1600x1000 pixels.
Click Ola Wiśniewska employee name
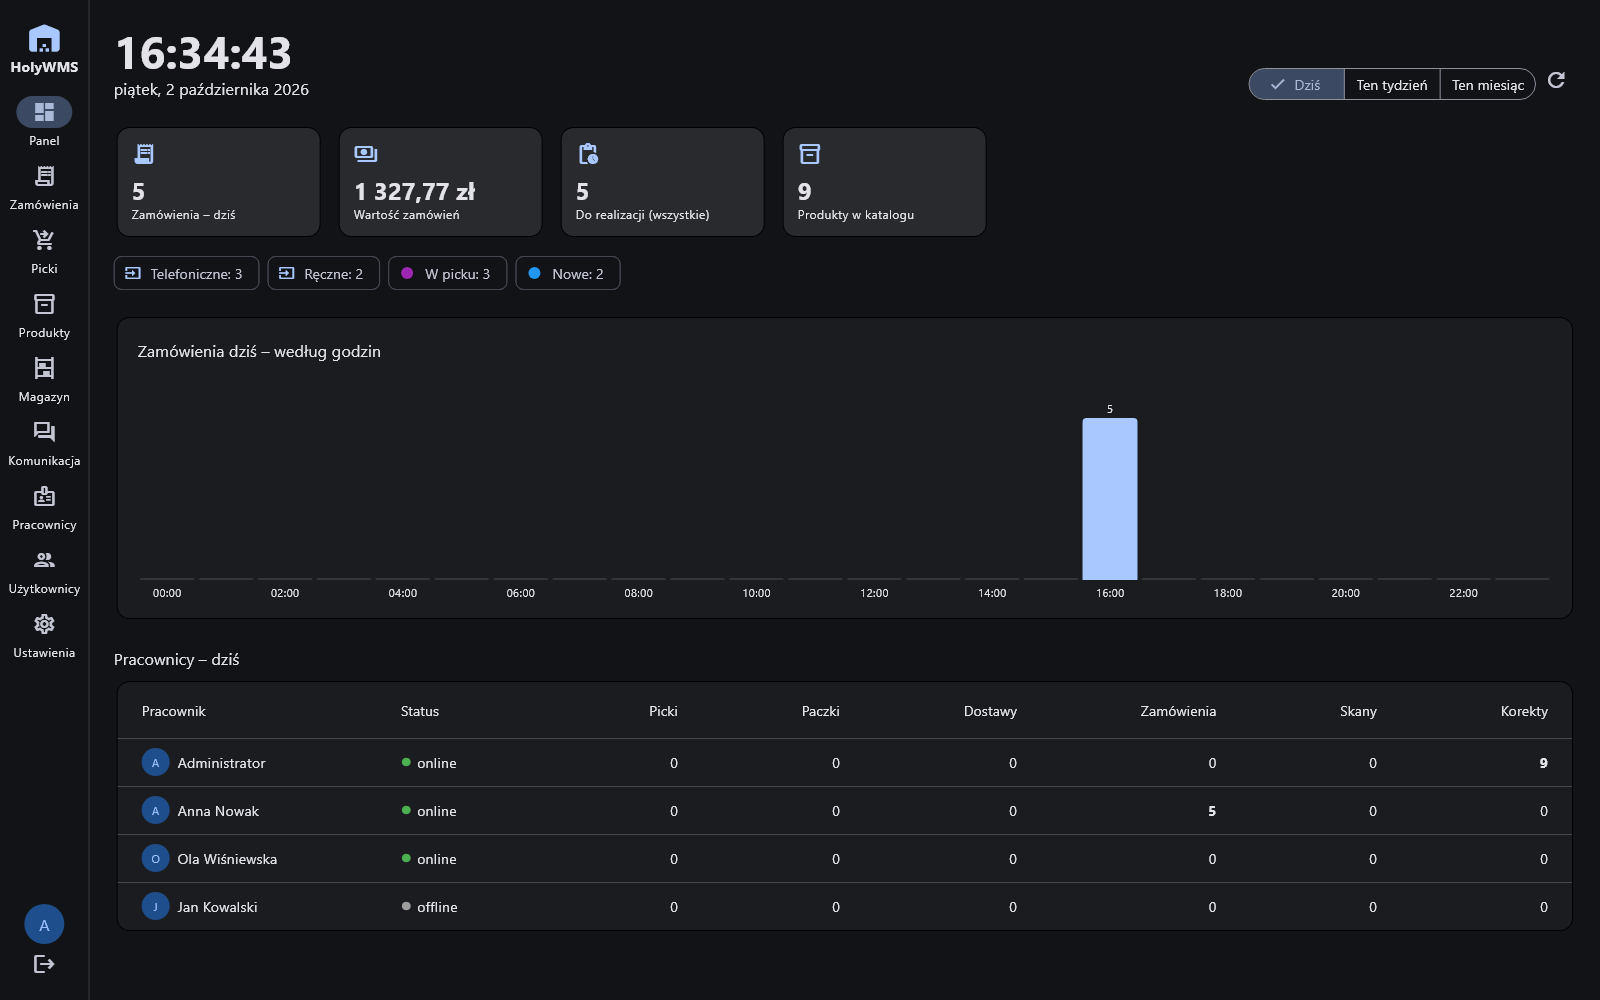[x=227, y=859]
